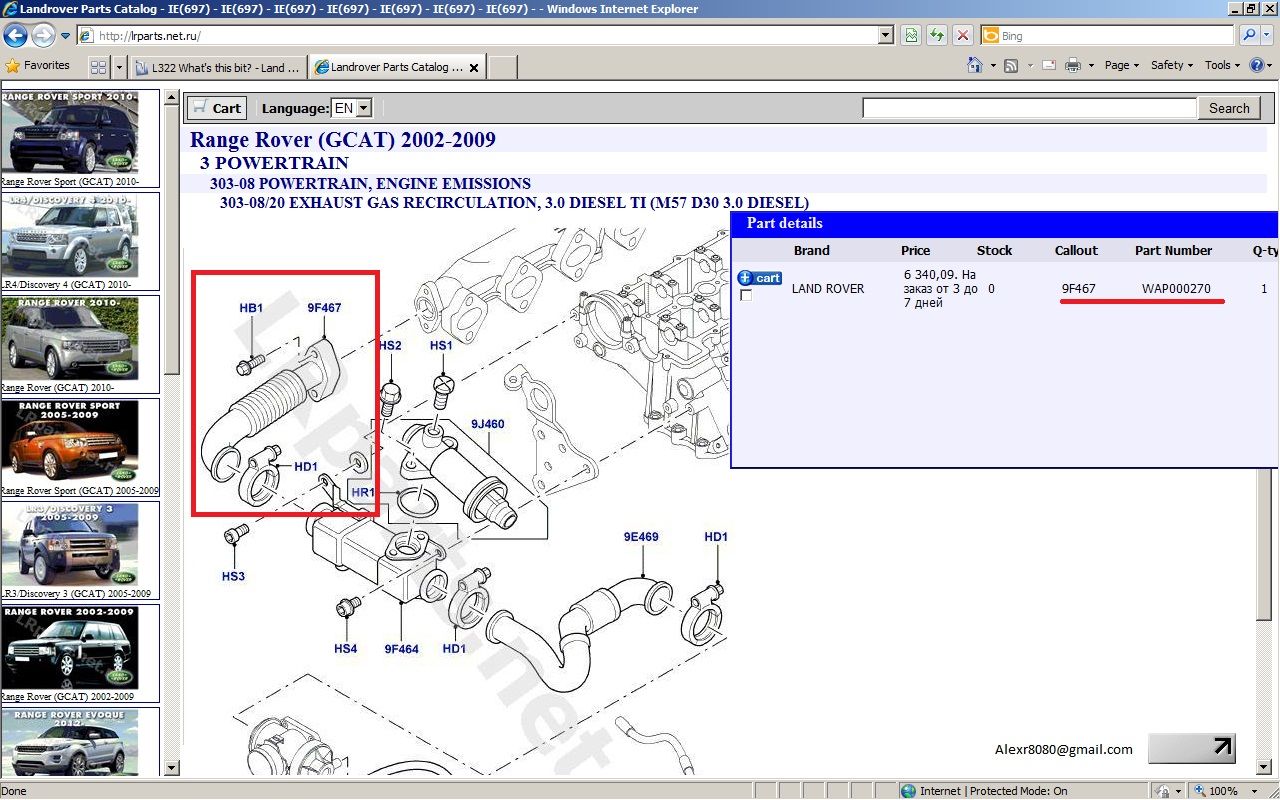Open the tab list dropdown arrow
Screen dimensions: 1280x800
click(x=120, y=67)
